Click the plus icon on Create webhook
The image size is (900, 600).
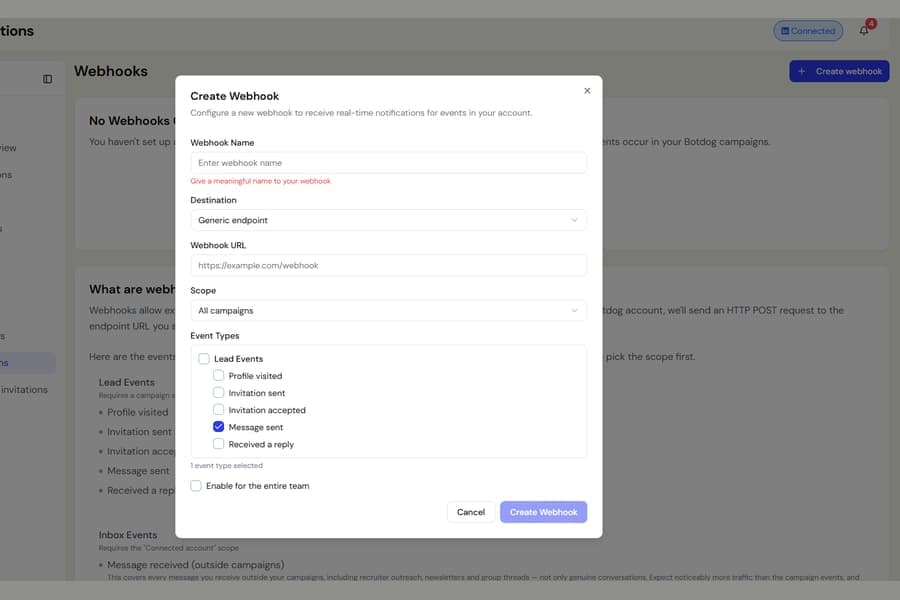802,71
